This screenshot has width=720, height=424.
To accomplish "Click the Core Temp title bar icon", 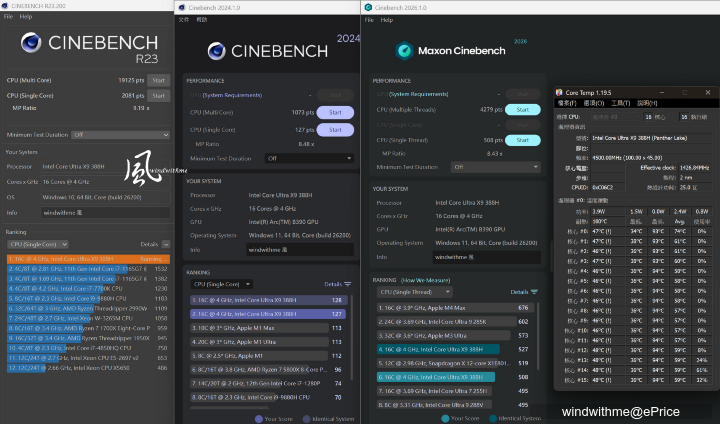I will click(559, 92).
